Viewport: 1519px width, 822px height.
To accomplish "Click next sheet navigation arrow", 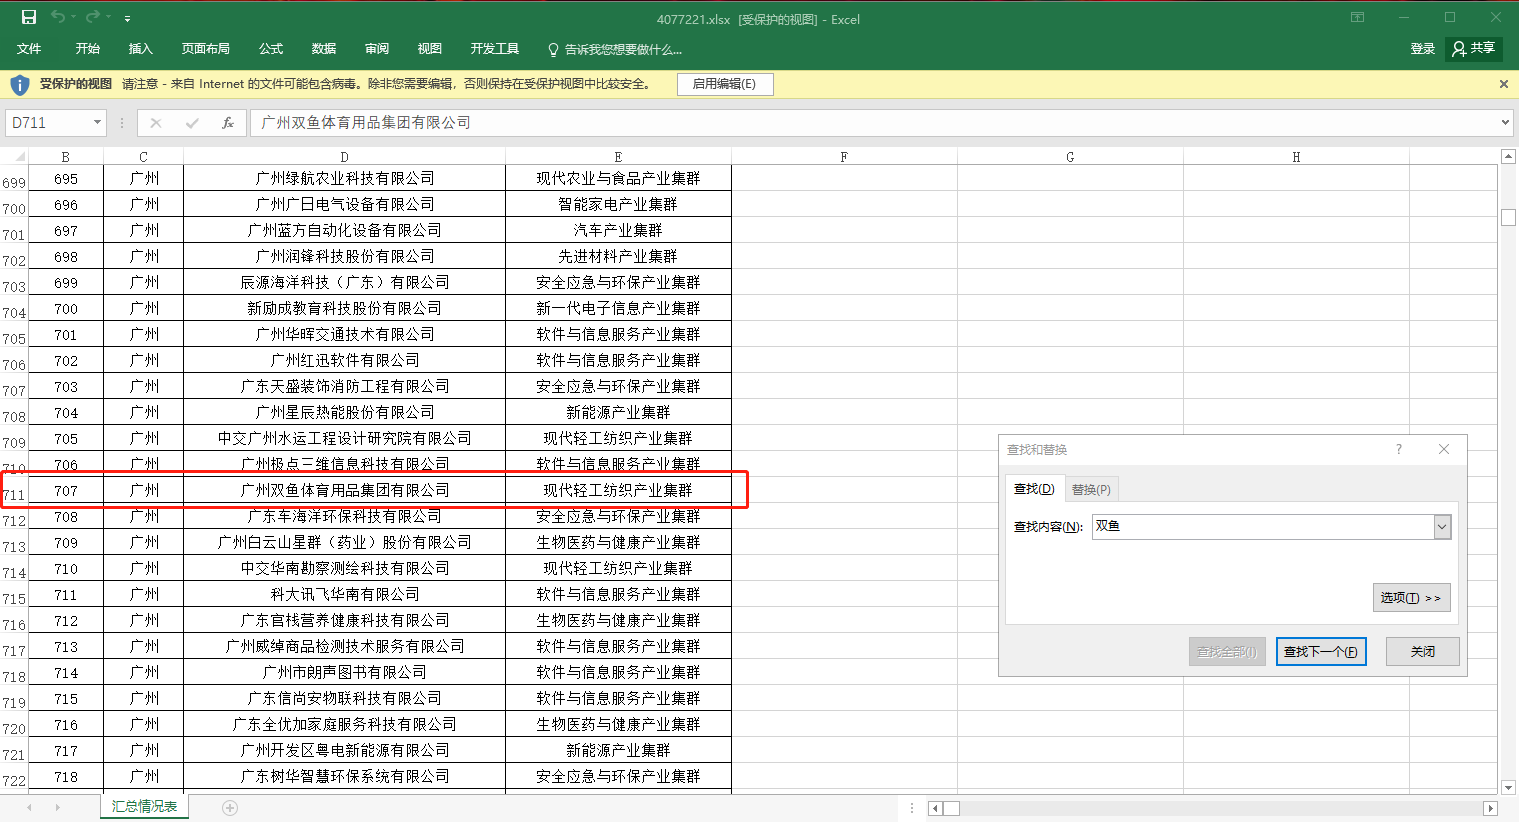I will tap(58, 807).
